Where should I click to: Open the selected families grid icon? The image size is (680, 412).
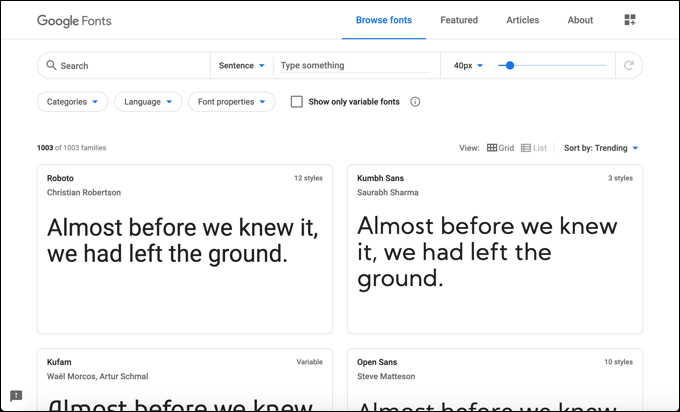630,20
